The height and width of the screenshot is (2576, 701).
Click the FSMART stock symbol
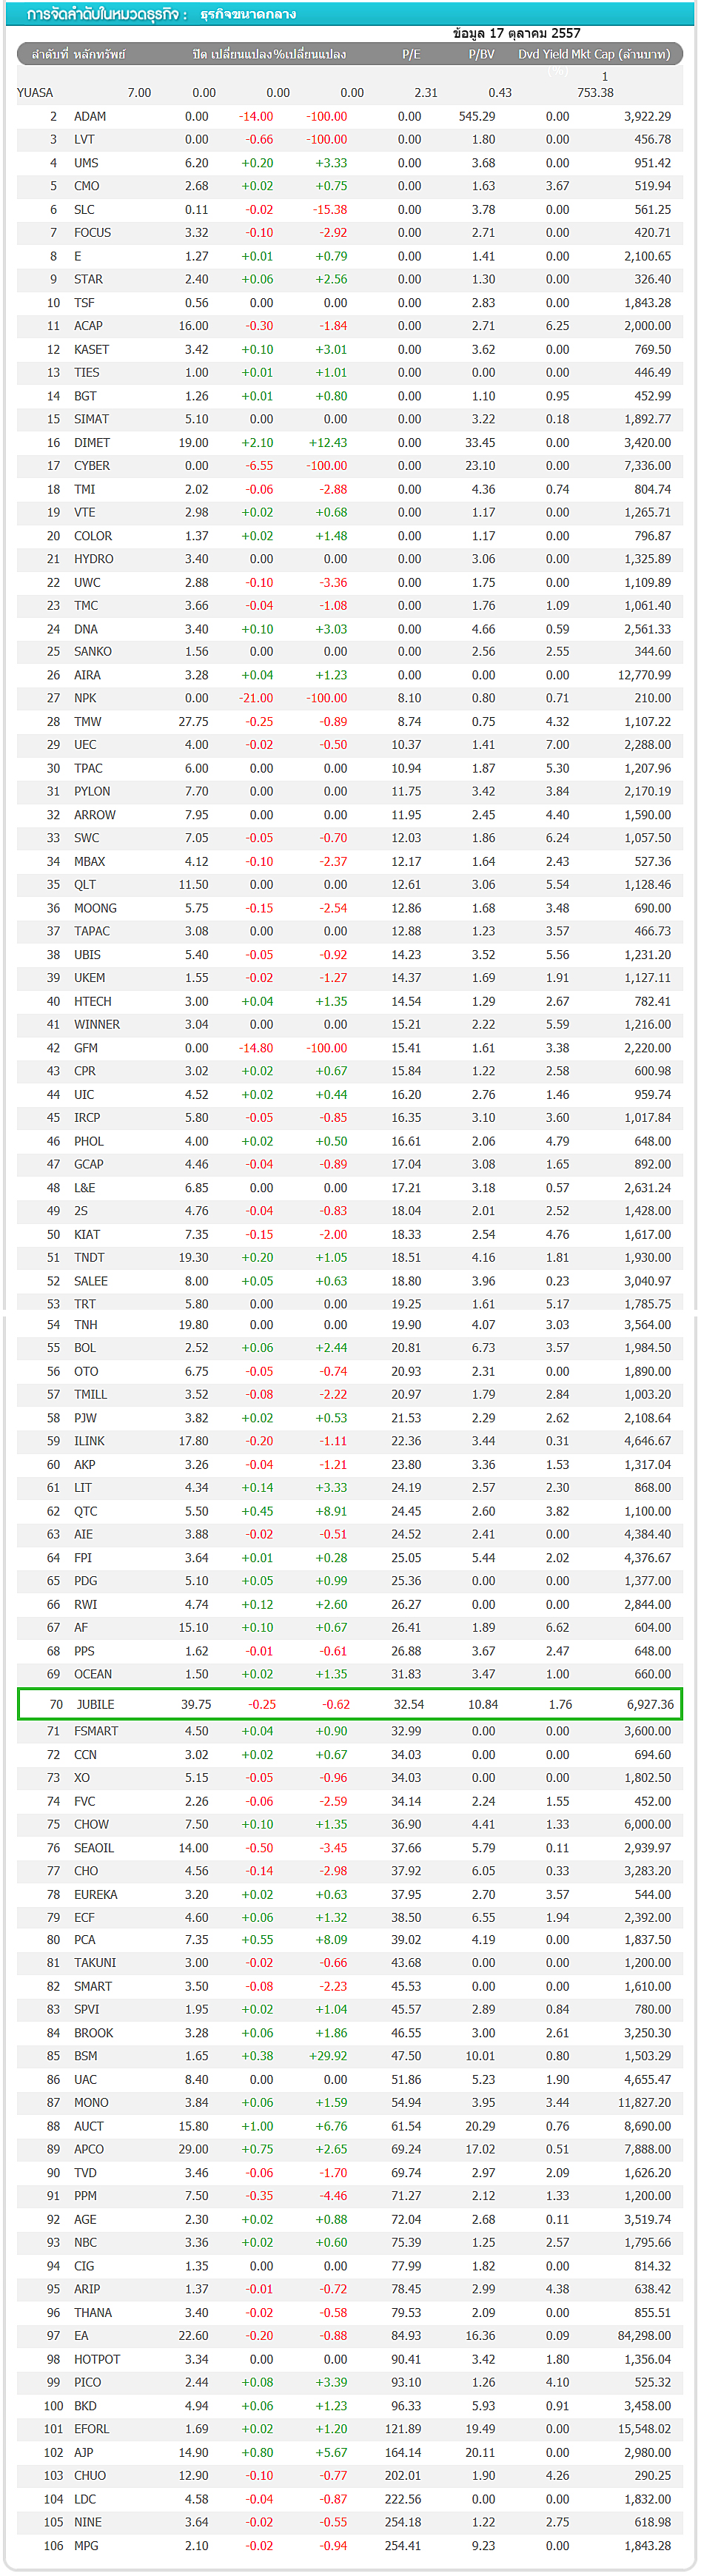pos(96,1731)
